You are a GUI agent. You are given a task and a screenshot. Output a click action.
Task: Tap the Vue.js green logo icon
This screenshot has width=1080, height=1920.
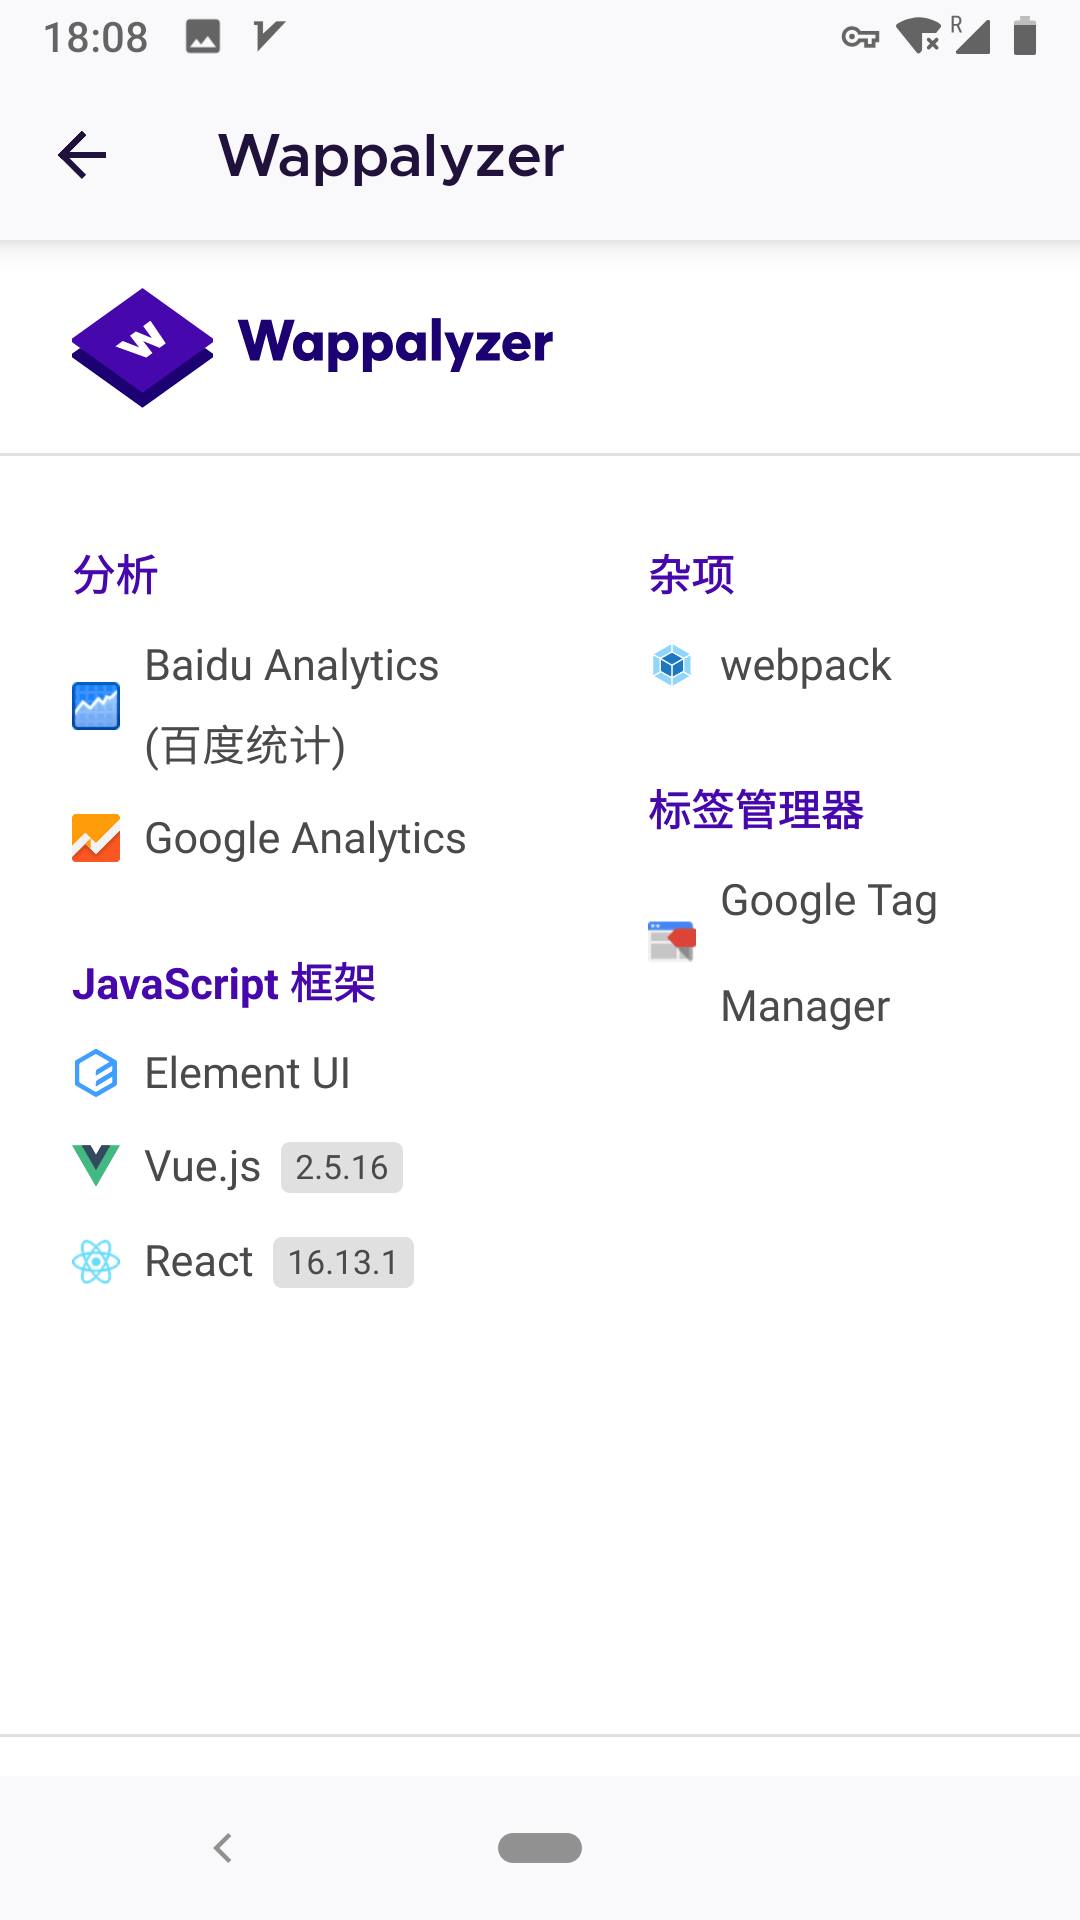[96, 1166]
